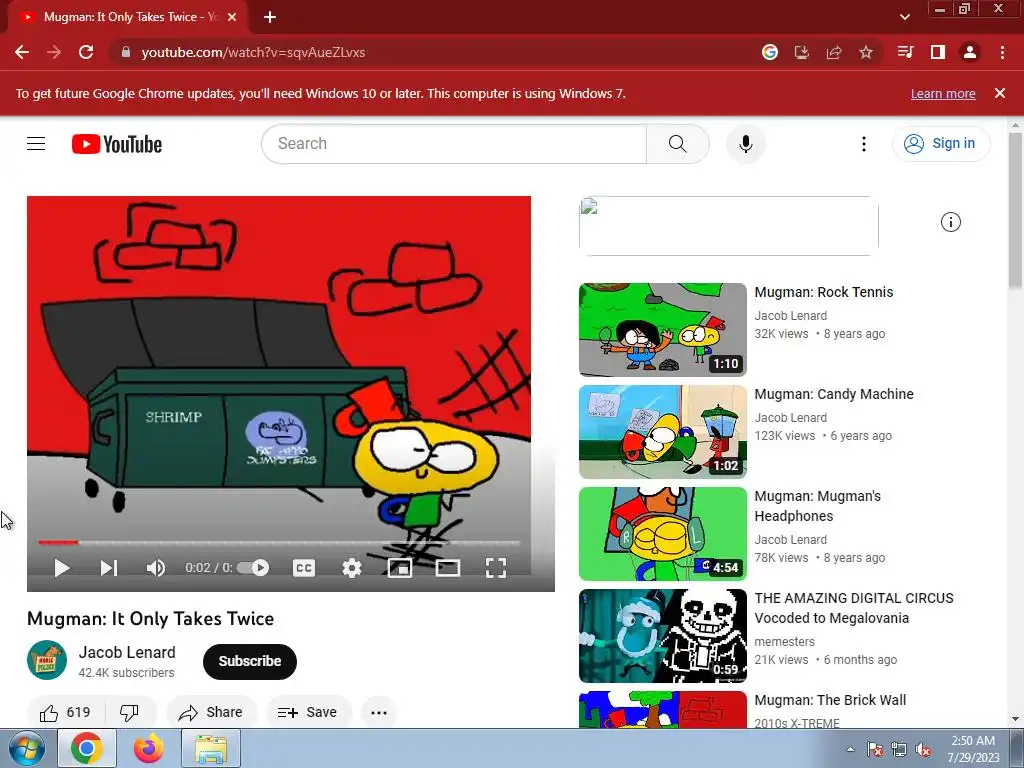This screenshot has width=1024, height=768.
Task: Click the muted volume tray icon
Action: tap(923, 750)
